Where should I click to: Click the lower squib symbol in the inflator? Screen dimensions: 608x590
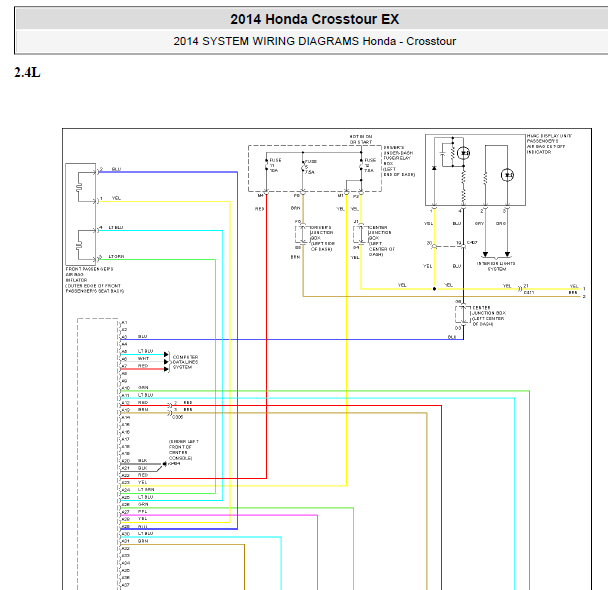pyautogui.click(x=79, y=245)
